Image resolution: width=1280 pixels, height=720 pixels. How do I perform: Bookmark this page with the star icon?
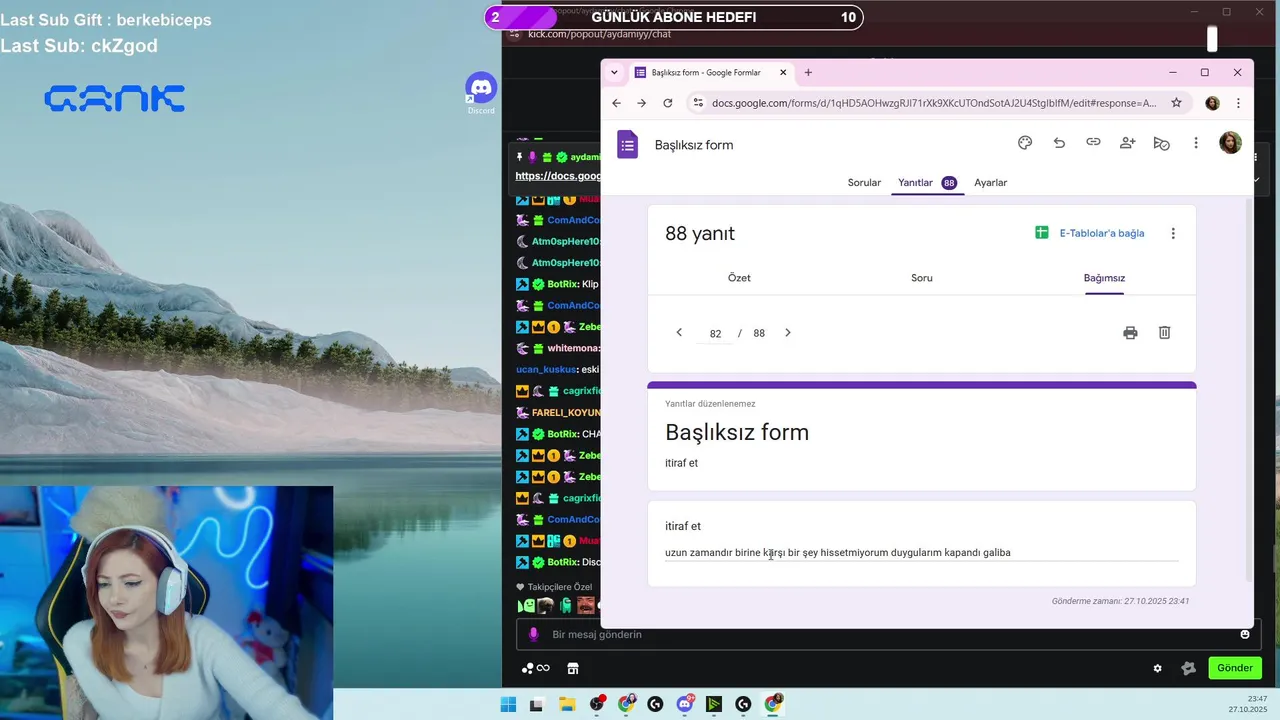(x=1177, y=103)
